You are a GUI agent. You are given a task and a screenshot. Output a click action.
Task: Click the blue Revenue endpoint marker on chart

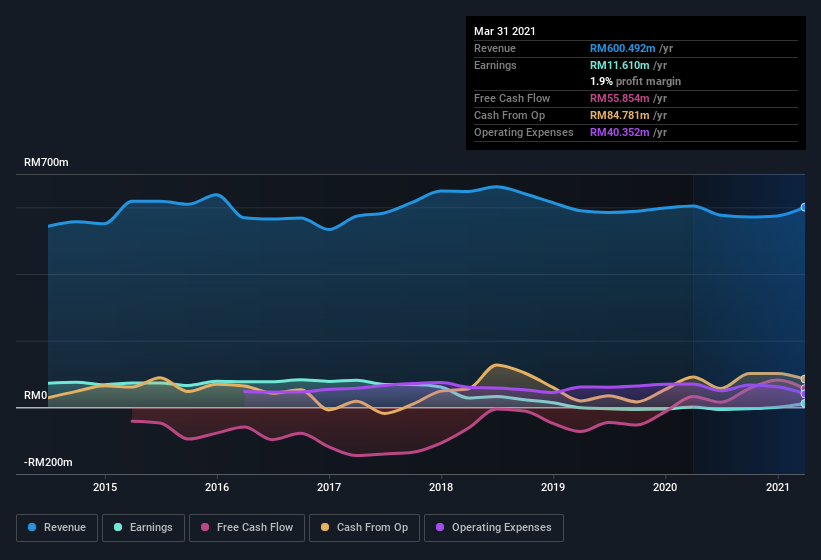click(x=803, y=208)
